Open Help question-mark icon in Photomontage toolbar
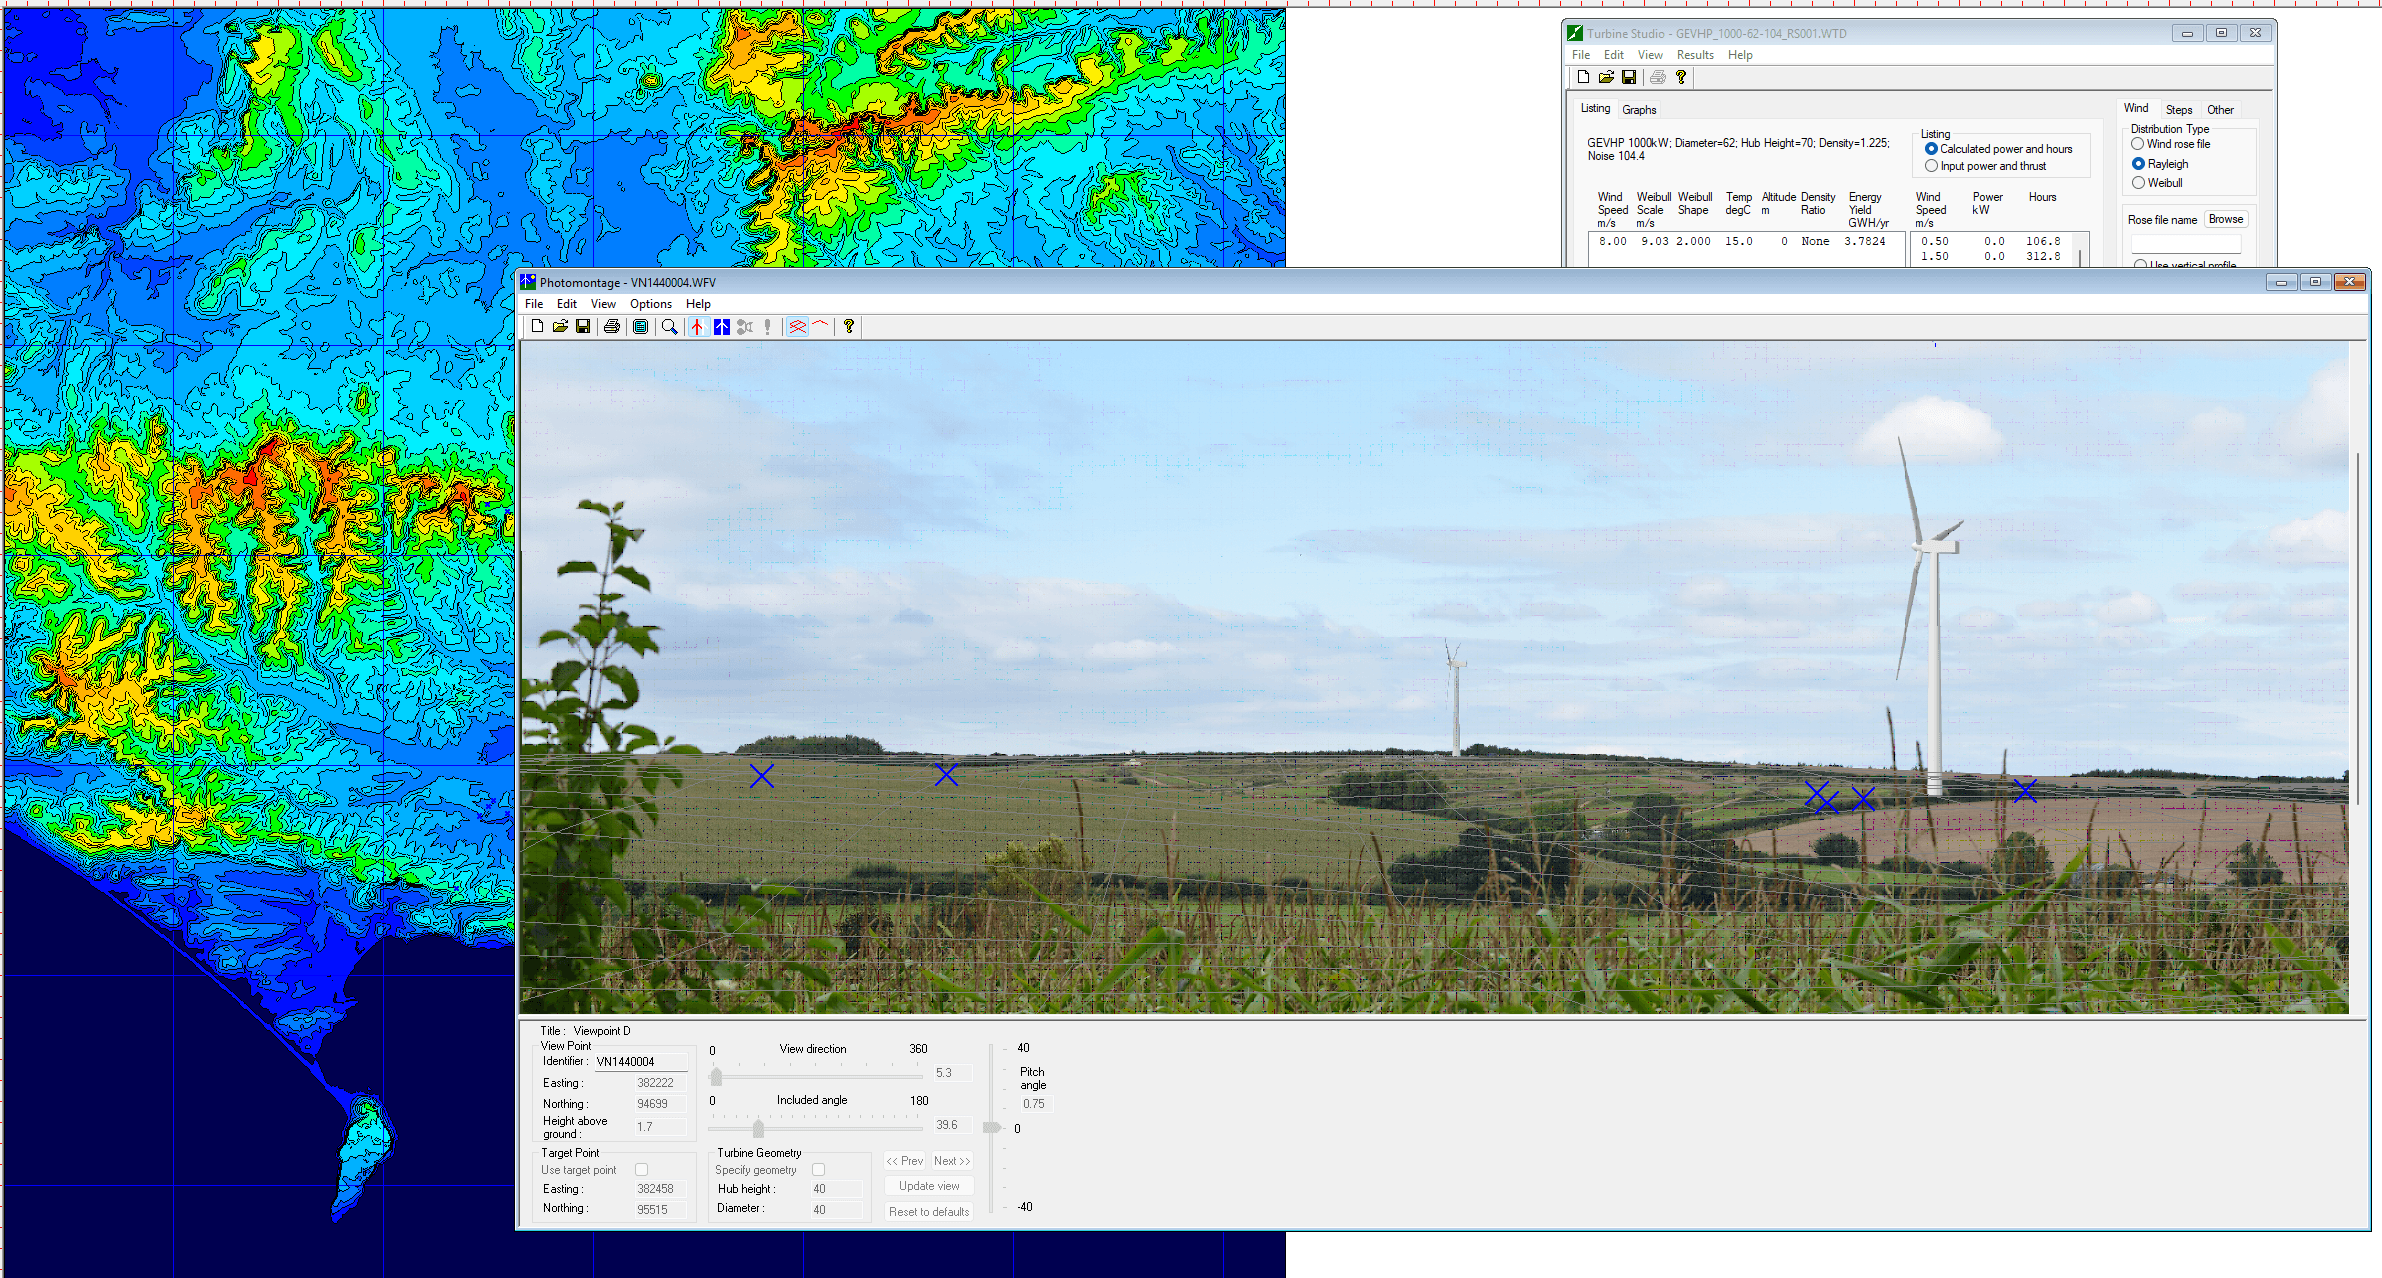The width and height of the screenshot is (2382, 1278). coord(849,327)
